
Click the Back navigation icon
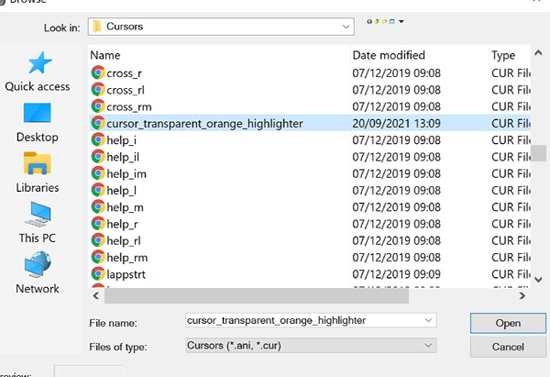[369, 21]
